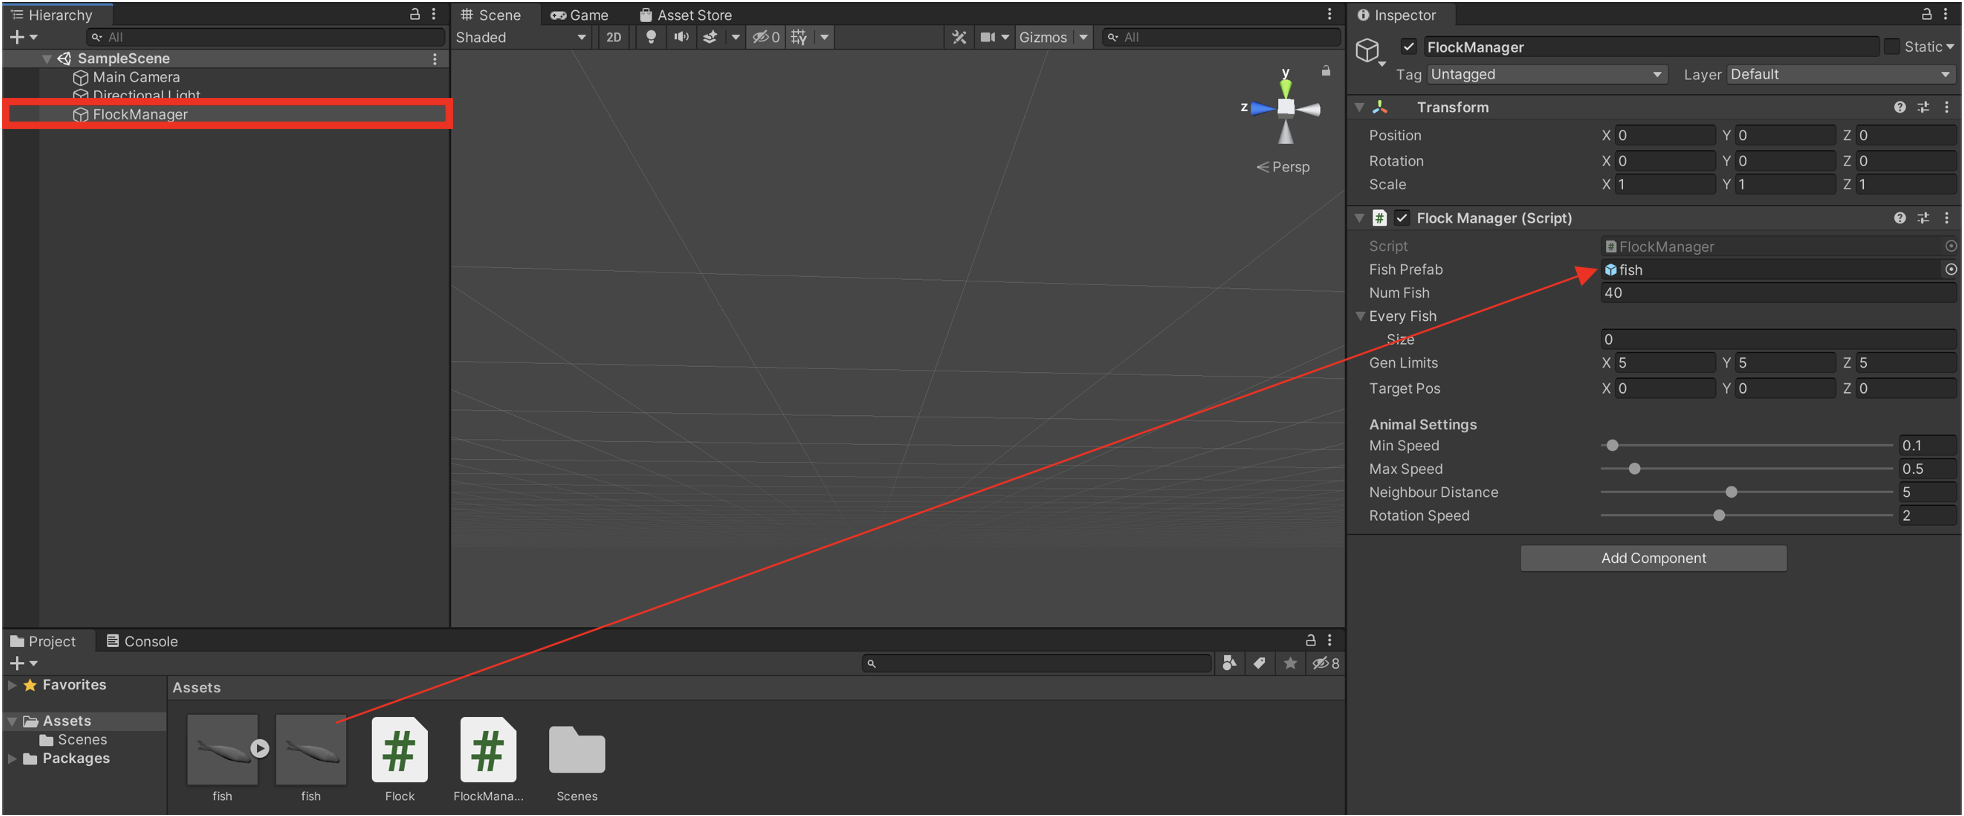The height and width of the screenshot is (816, 1964).
Task: Open Hierarchy panel options menu
Action: [434, 14]
